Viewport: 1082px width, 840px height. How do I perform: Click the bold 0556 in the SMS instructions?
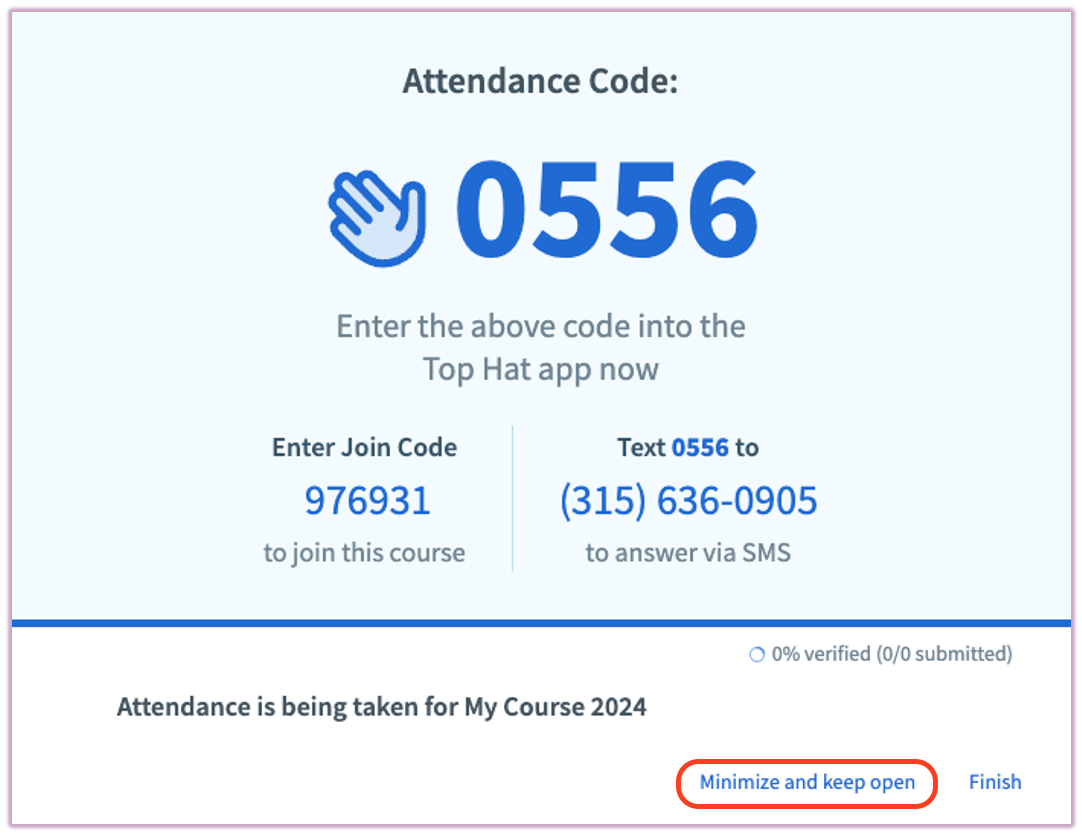pyautogui.click(x=700, y=447)
